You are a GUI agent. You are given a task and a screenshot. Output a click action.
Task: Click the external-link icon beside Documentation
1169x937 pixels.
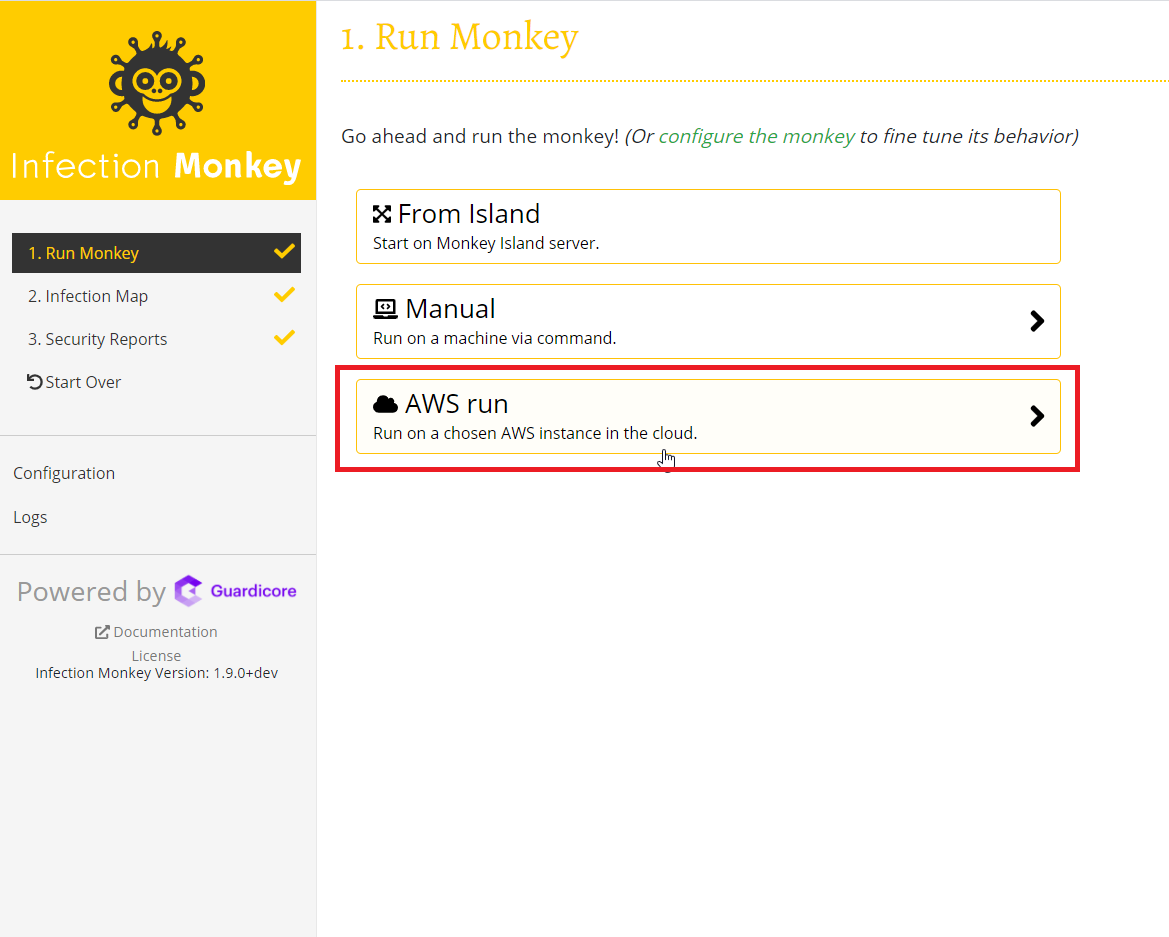tap(102, 632)
